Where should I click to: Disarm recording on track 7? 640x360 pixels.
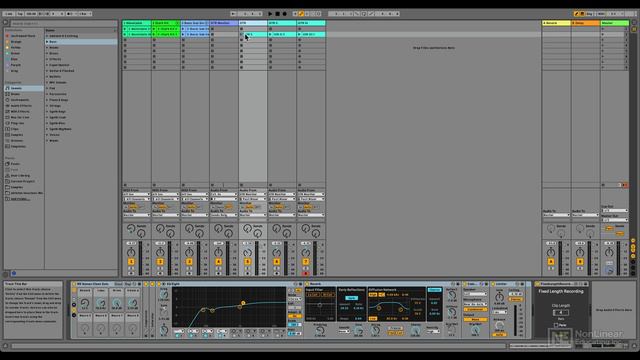305,273
